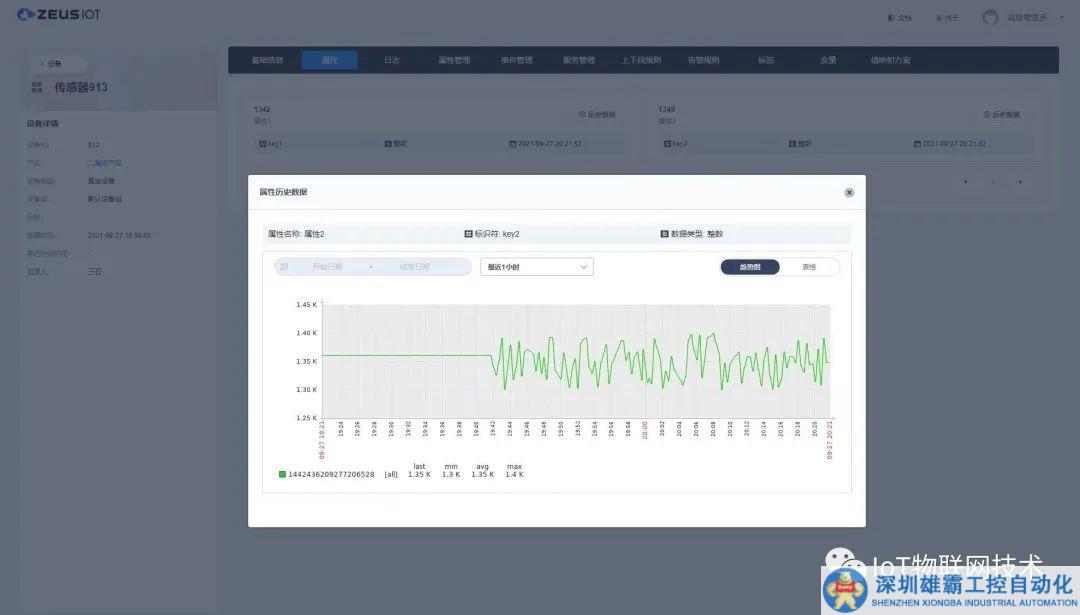Go back via the 设备 back button

50,63
